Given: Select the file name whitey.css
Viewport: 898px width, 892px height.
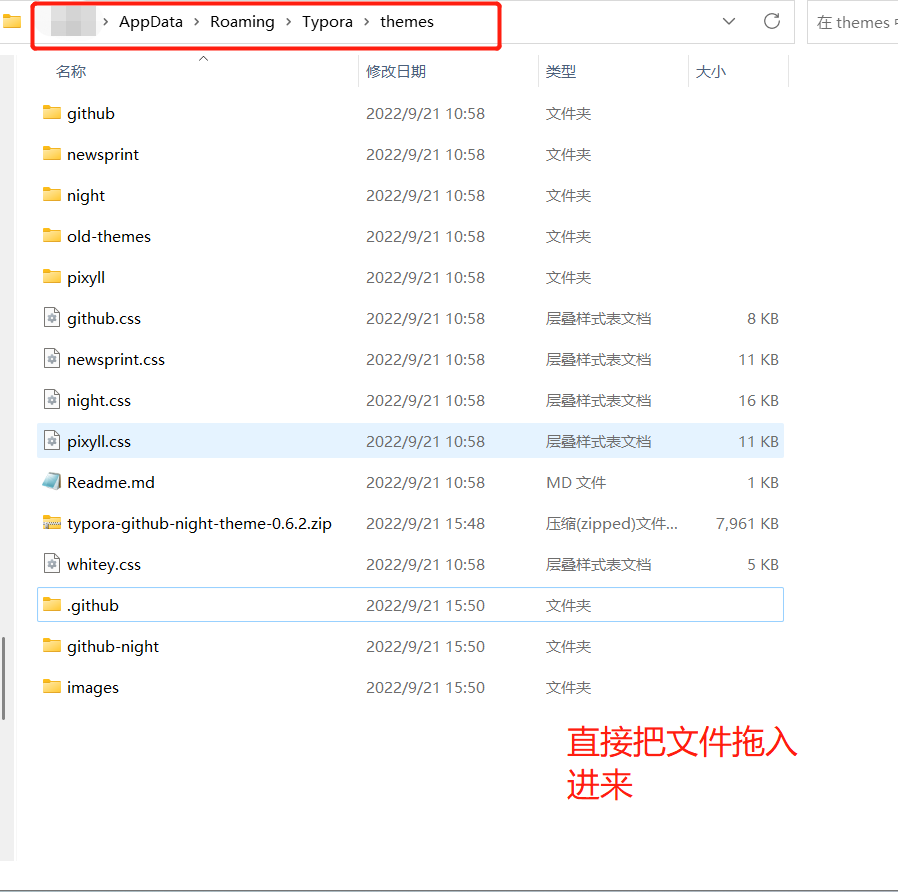Looking at the screenshot, I should coord(104,565).
